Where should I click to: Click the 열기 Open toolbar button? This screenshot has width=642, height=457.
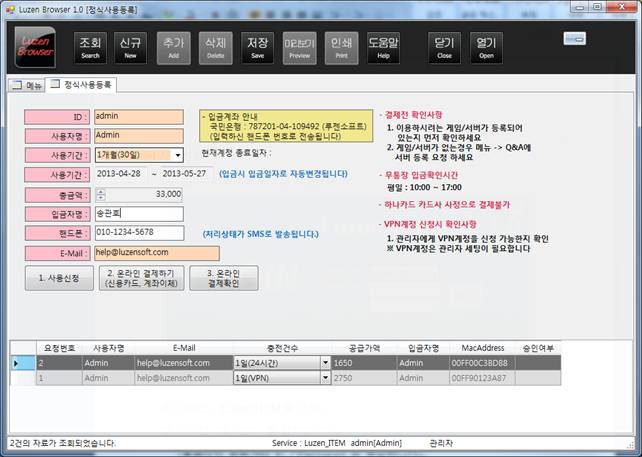486,47
